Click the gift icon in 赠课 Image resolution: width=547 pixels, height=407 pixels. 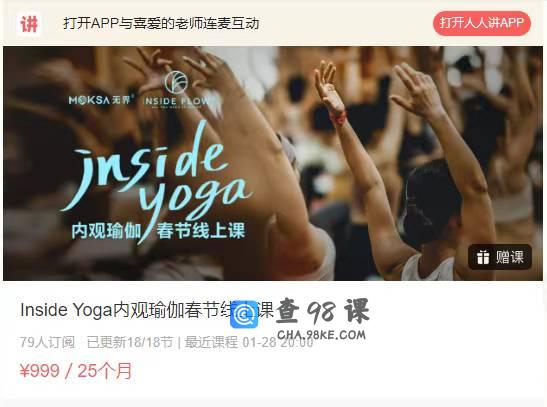click(x=483, y=257)
